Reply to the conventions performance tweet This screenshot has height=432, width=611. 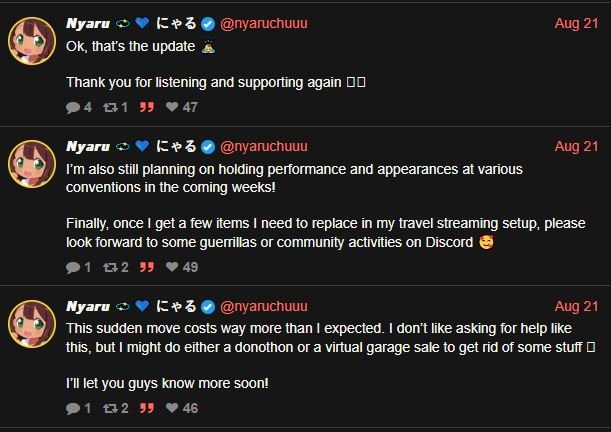(x=73, y=267)
